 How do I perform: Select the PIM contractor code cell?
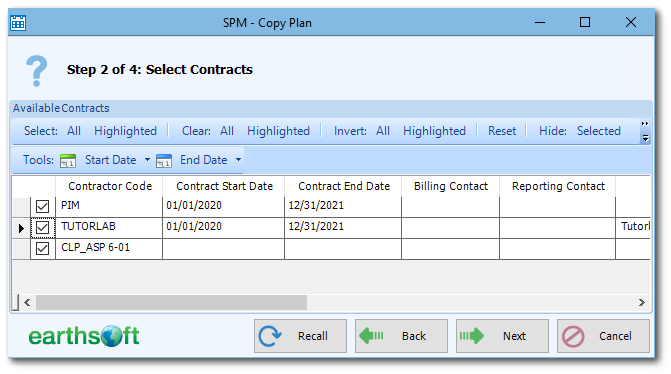[x=109, y=207]
